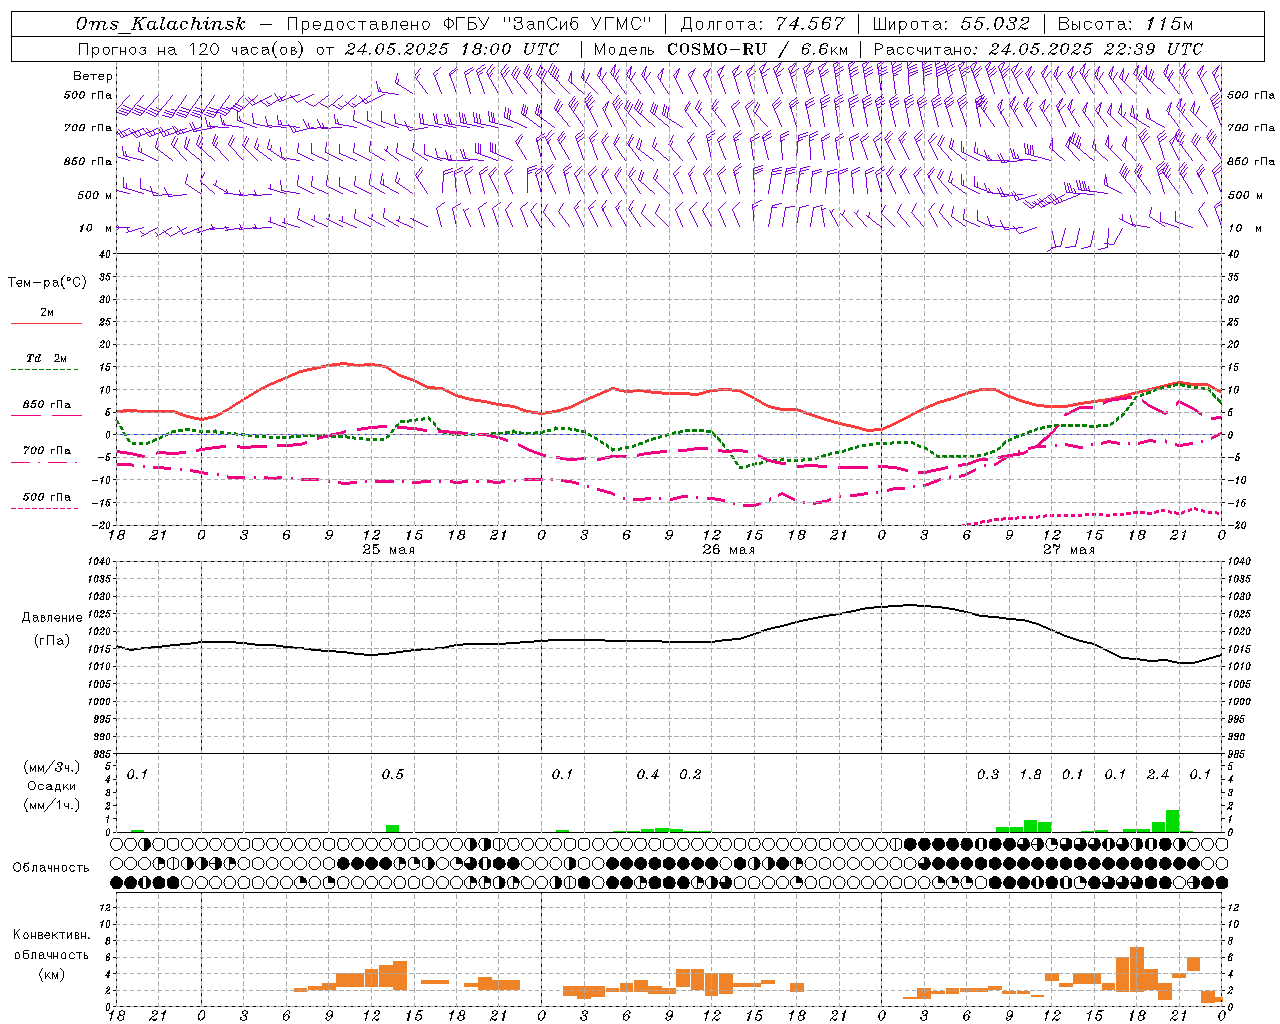Click the tallest orange convective cloud bar

click(x=1137, y=968)
